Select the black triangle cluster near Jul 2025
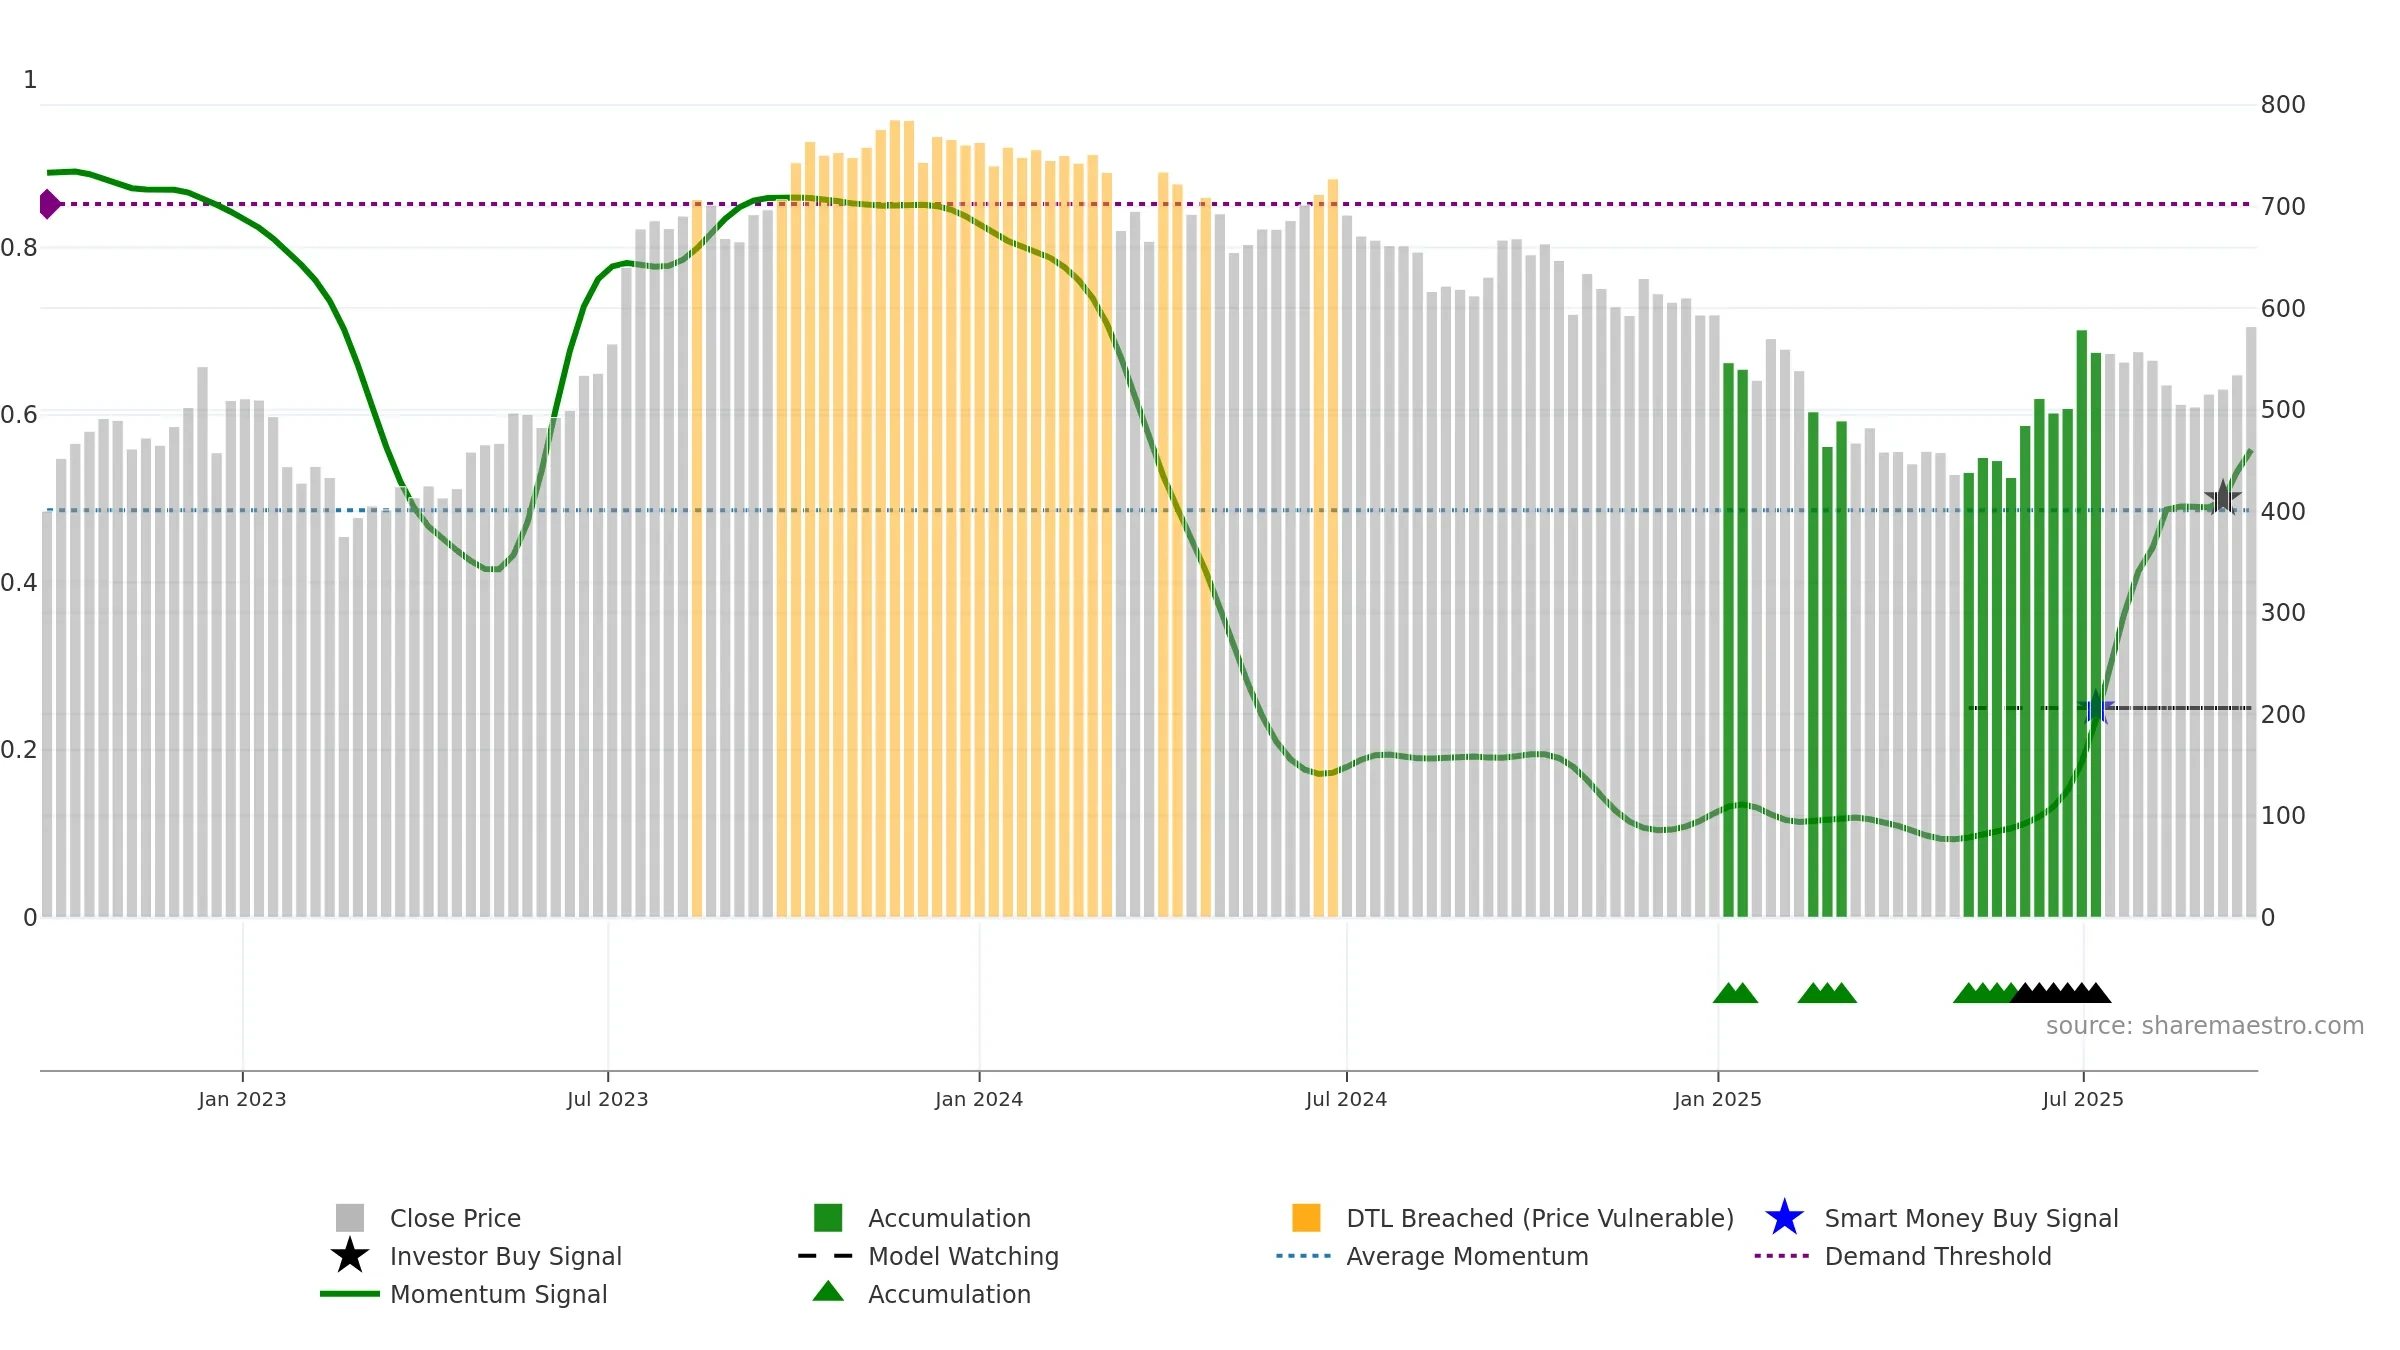Image resolution: width=2400 pixels, height=1350 pixels. click(x=2061, y=993)
